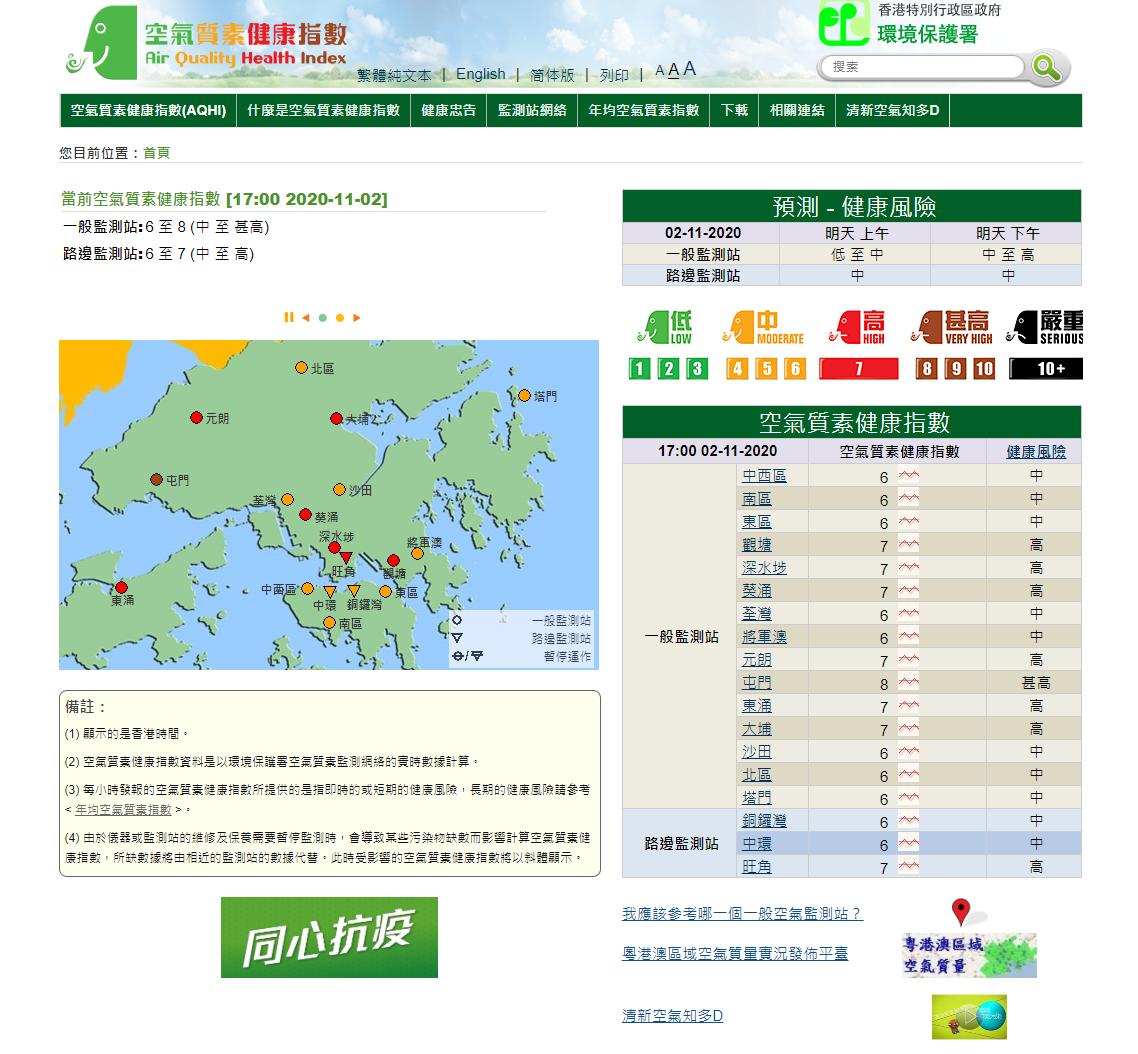Open the 深水埗 station link
The image size is (1138, 1054).
[x=764, y=568]
